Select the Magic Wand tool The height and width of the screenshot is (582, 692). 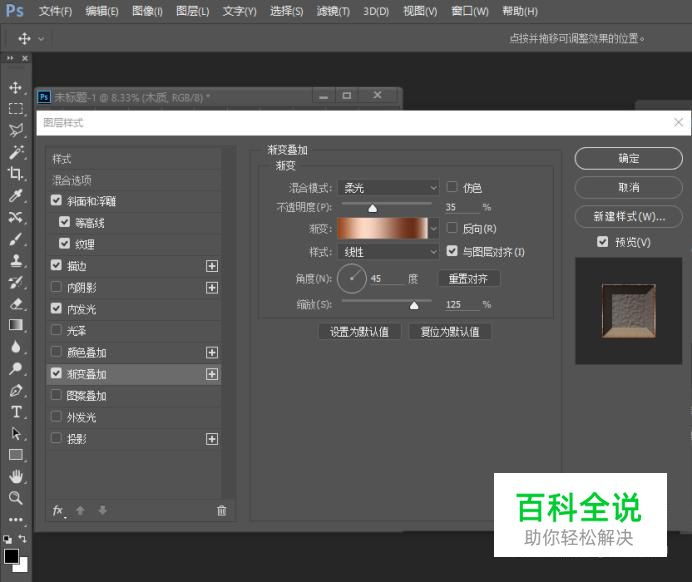(16, 152)
